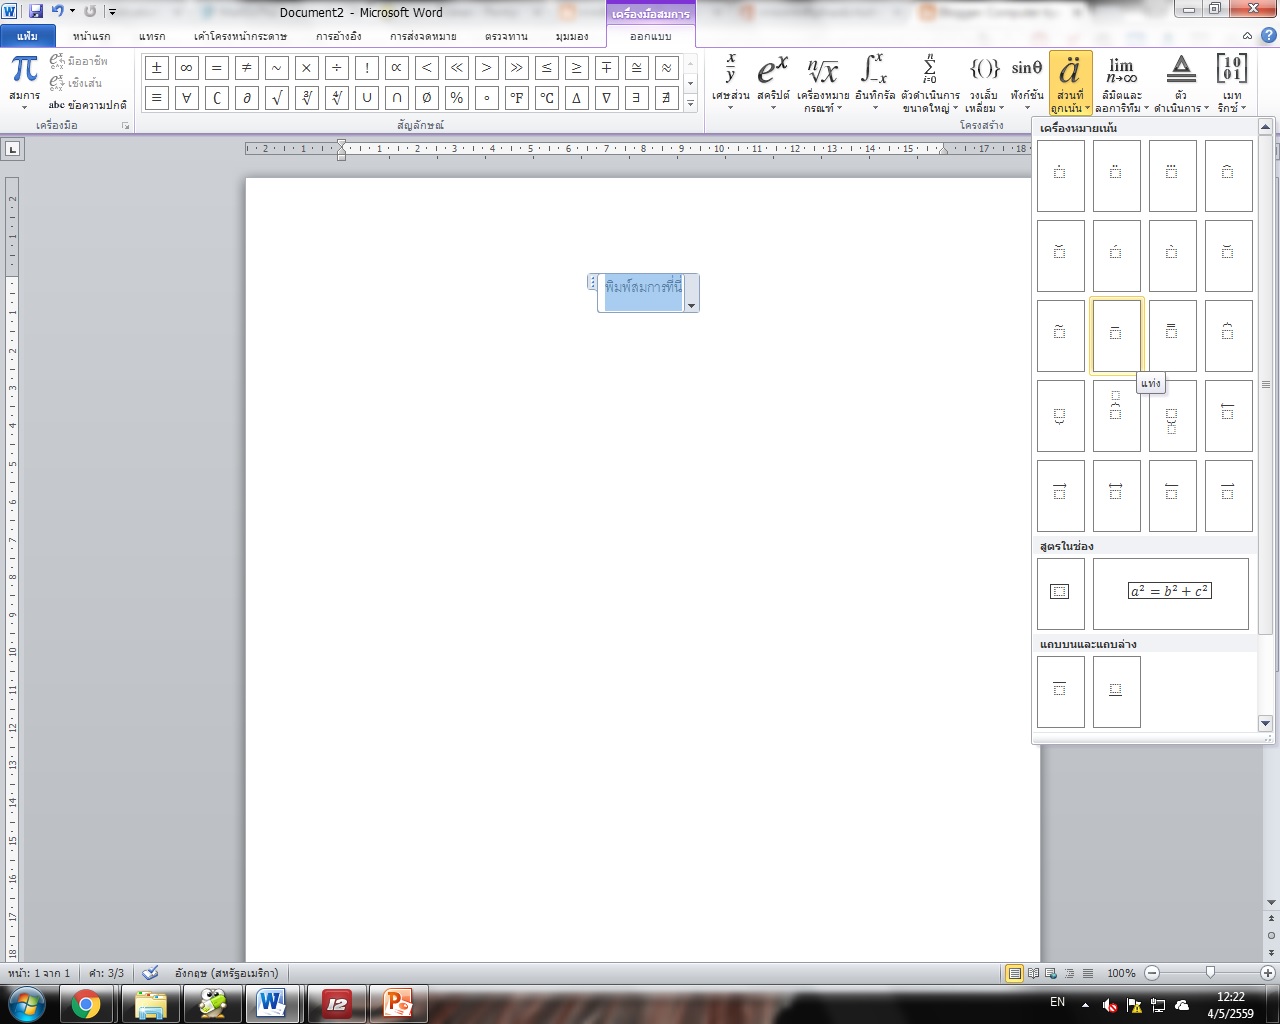The image size is (1280, 1024).
Task: Switch to Full Screen Reading view
Action: click(x=1033, y=973)
